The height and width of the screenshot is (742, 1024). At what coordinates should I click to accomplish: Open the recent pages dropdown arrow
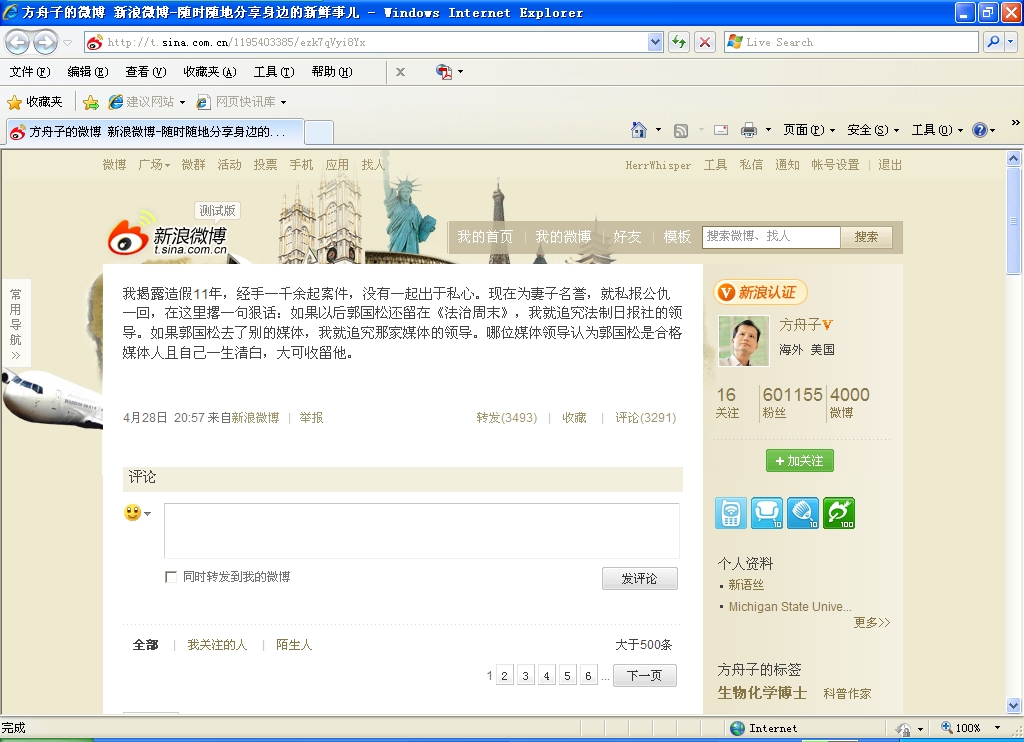pyautogui.click(x=67, y=43)
